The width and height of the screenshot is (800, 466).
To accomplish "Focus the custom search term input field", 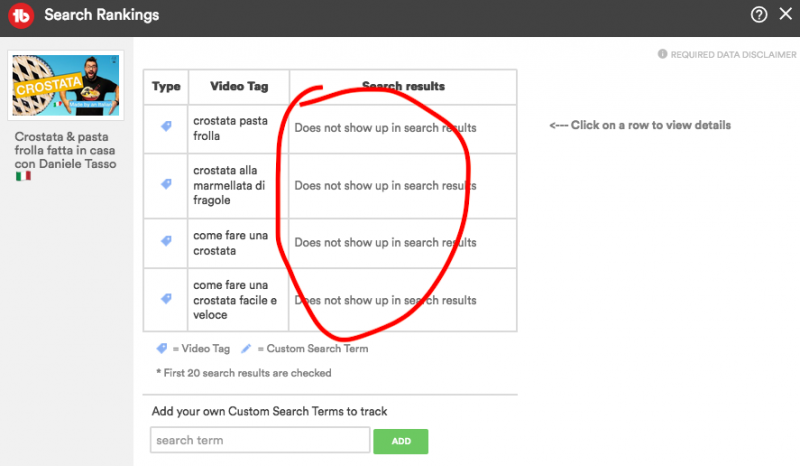I will [260, 440].
